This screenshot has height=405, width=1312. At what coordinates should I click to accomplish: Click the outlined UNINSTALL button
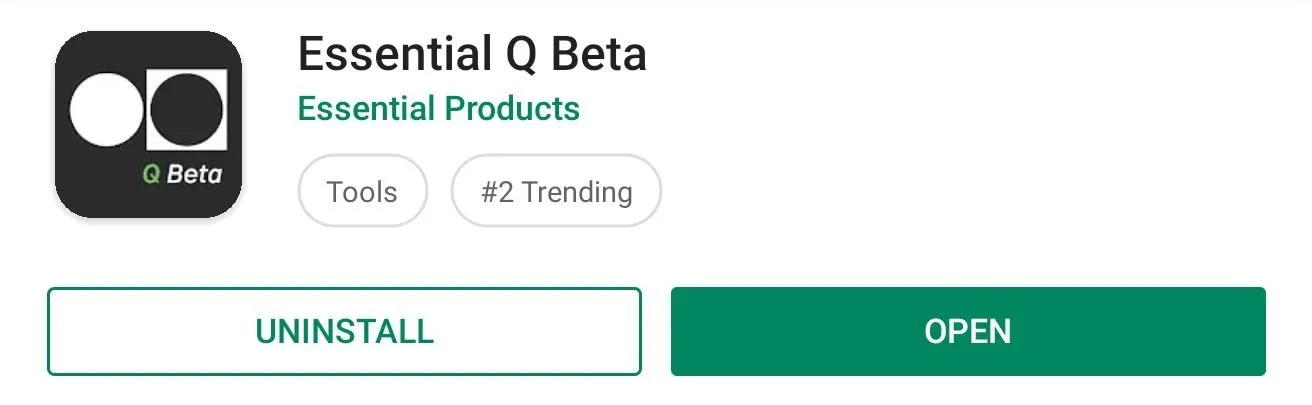coord(344,331)
